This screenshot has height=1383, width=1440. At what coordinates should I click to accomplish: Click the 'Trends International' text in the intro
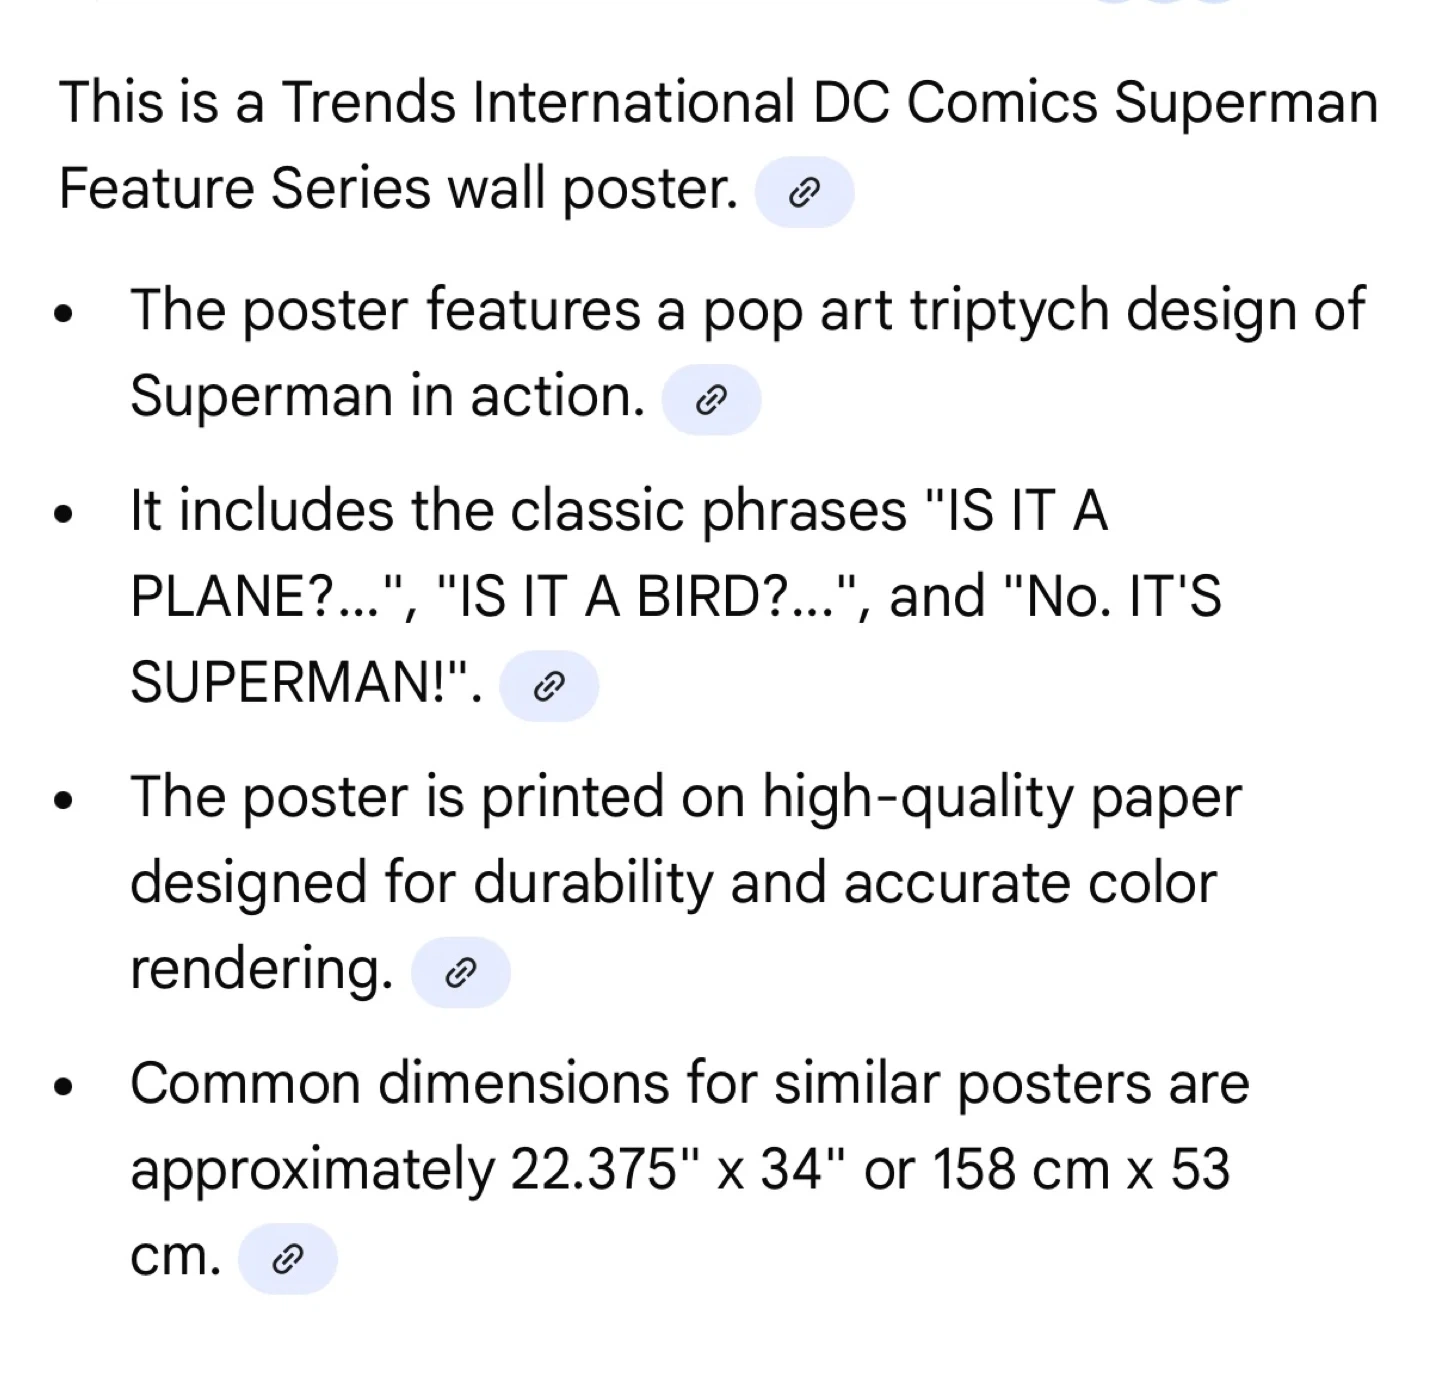pos(537,103)
